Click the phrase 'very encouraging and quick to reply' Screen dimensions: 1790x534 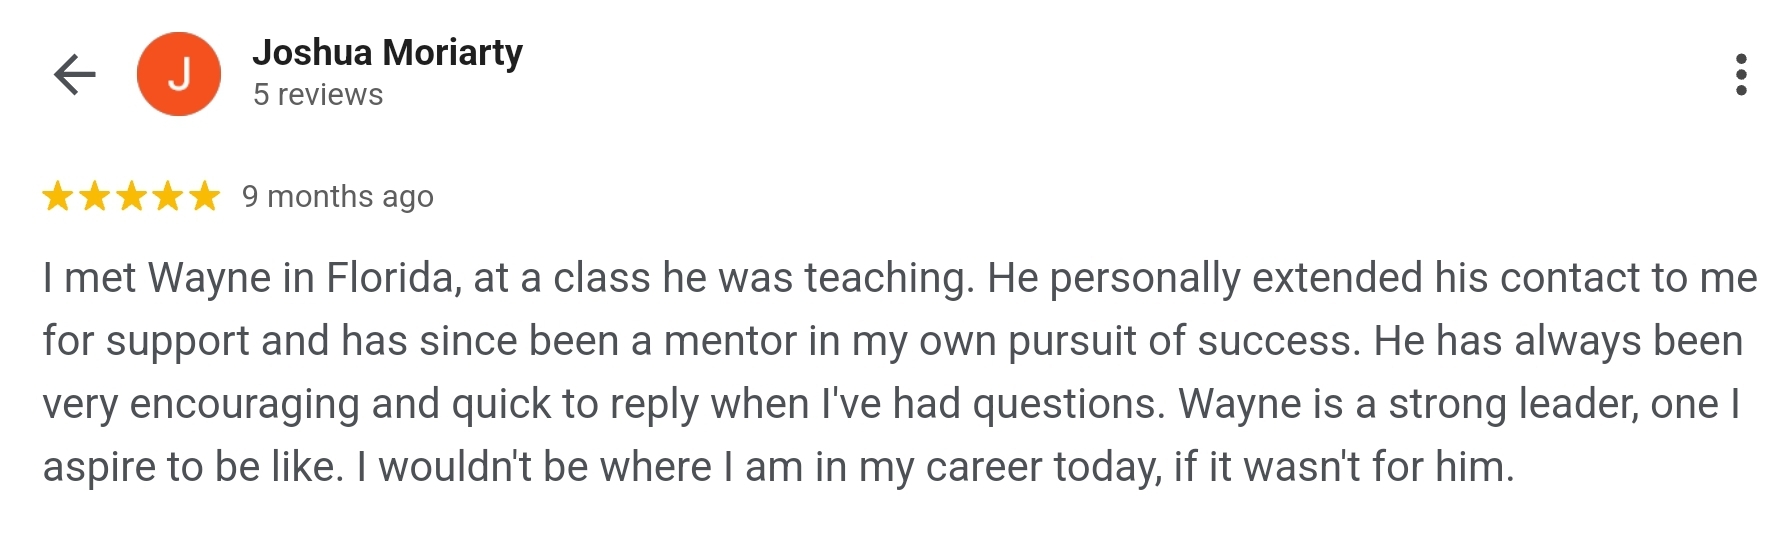pos(370,404)
